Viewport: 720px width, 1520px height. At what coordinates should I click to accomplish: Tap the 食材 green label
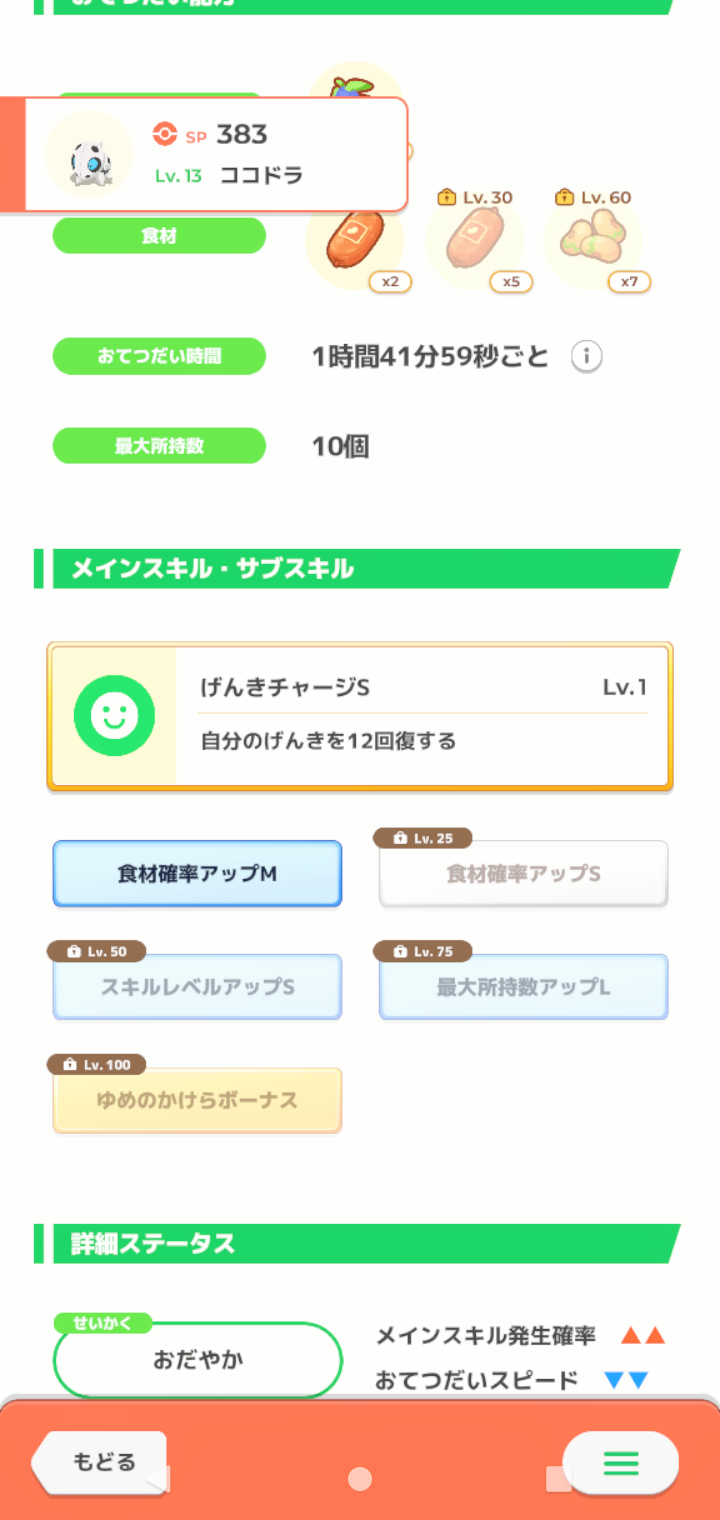[x=159, y=236]
